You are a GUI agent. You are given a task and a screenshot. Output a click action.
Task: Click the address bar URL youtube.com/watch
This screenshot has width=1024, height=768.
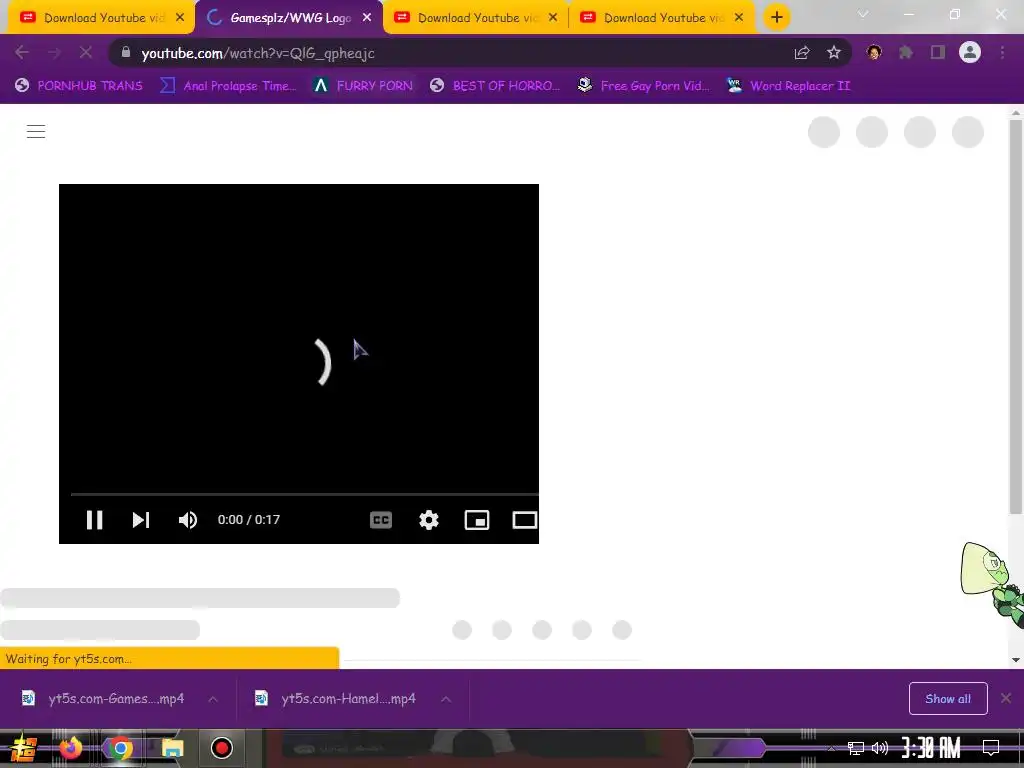(x=258, y=53)
